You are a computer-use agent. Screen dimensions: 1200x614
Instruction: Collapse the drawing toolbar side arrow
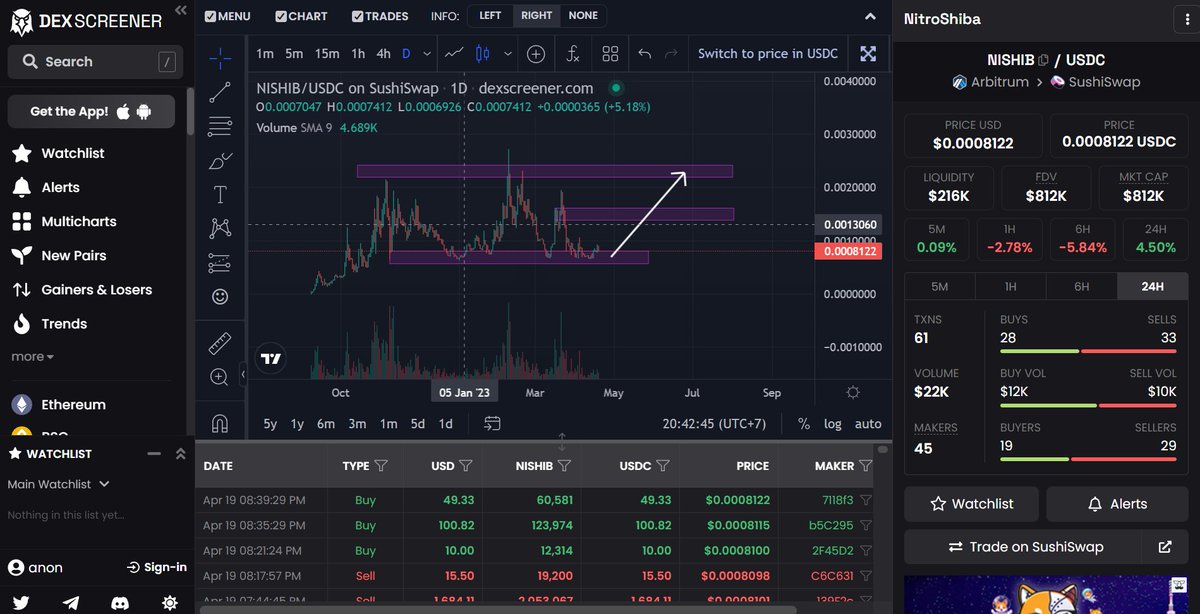coord(244,375)
